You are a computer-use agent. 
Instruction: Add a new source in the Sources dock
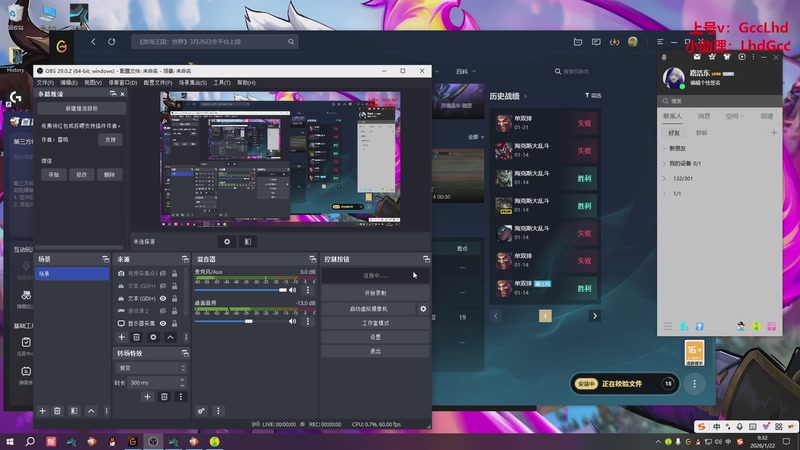coord(121,337)
